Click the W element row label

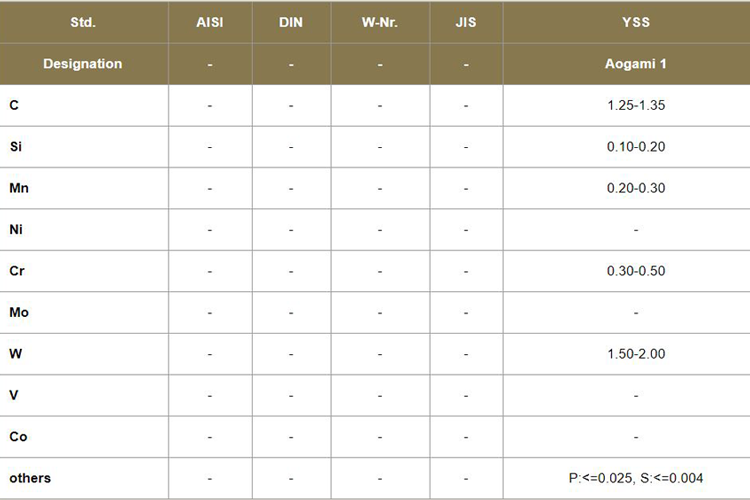(15, 354)
